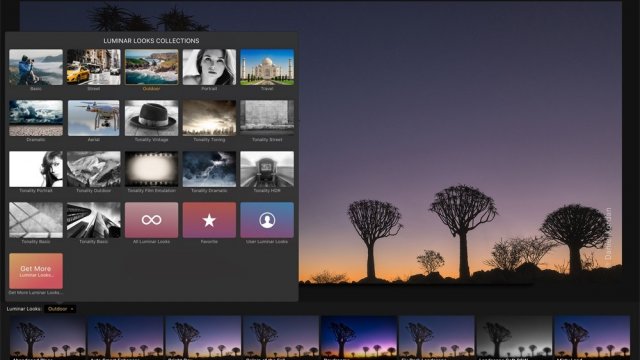Screen dimensions: 640x360
Task: Open the Street collection with yellow taxi
Action: [93, 67]
